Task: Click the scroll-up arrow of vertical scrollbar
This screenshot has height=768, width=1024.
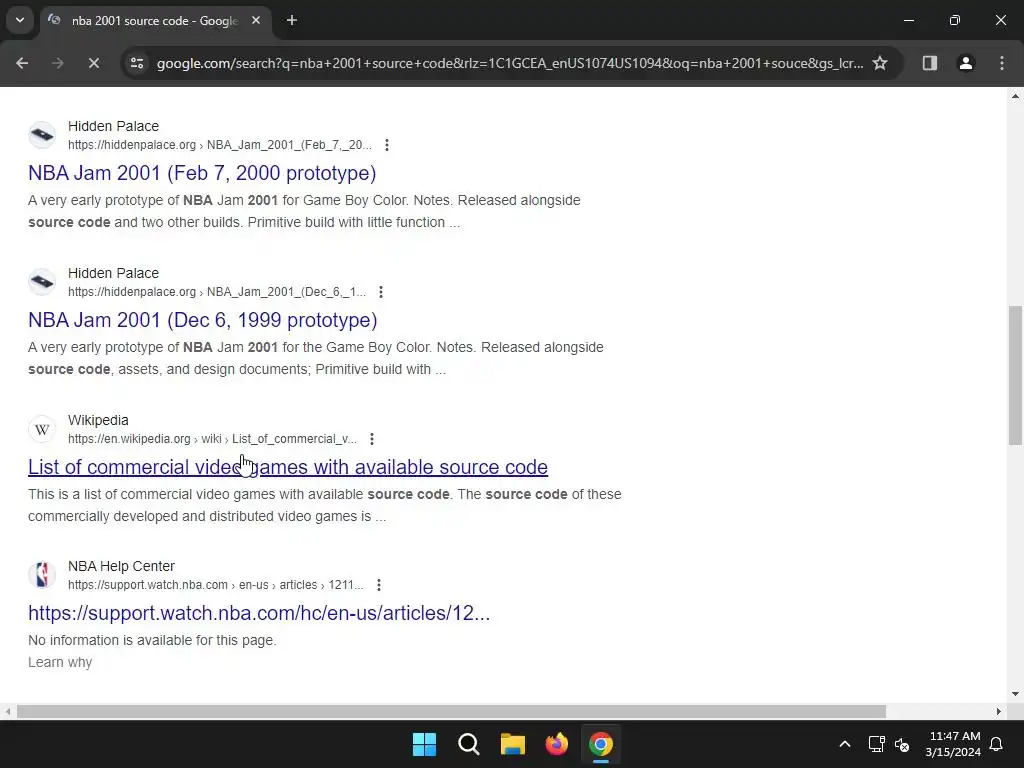Action: tap(1015, 96)
